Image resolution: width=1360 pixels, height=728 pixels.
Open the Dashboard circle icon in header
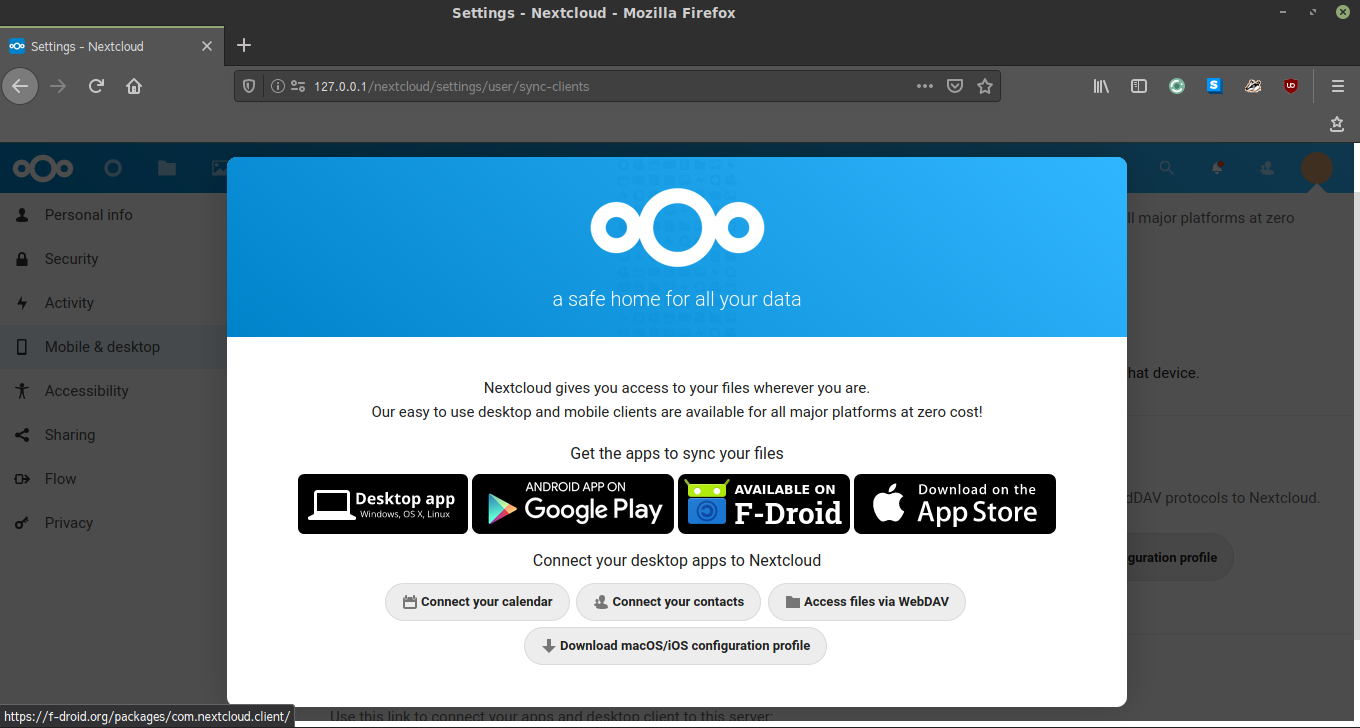click(113, 168)
